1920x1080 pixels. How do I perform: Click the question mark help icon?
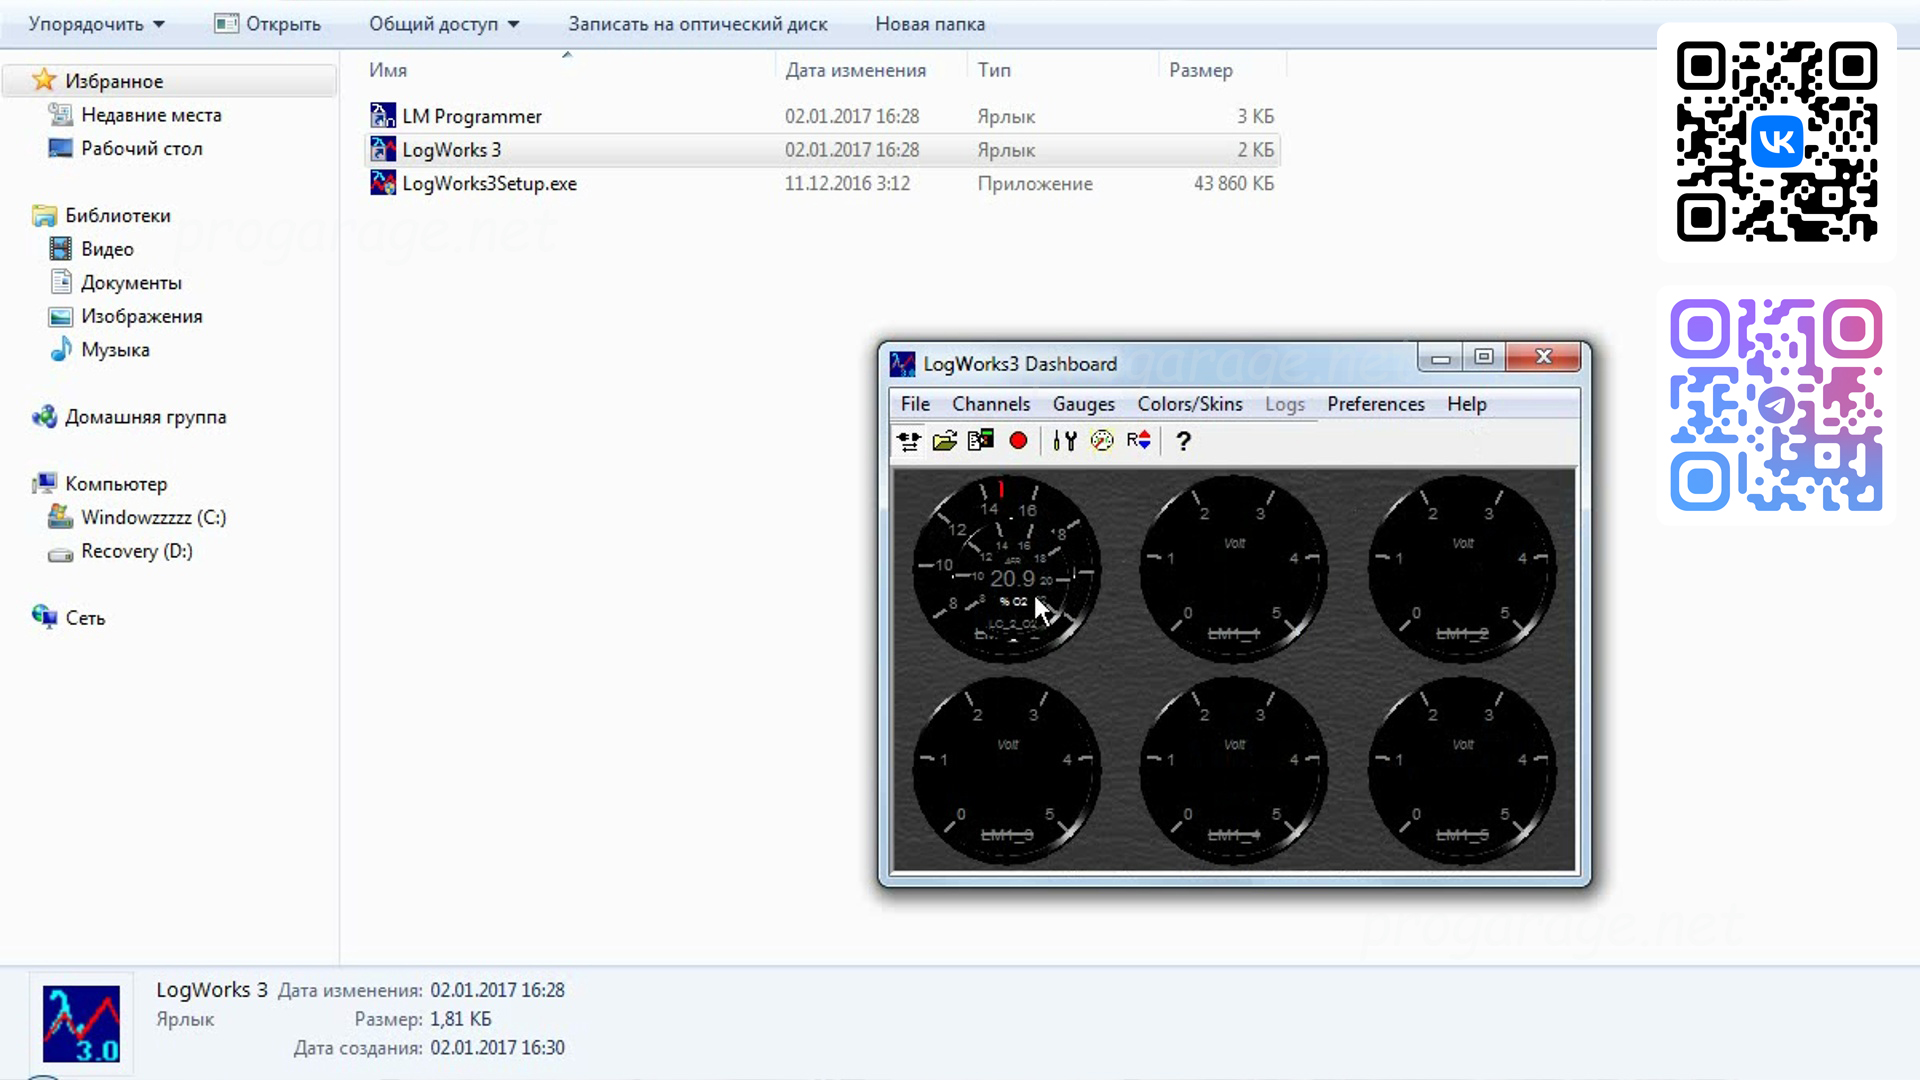pos(1183,441)
